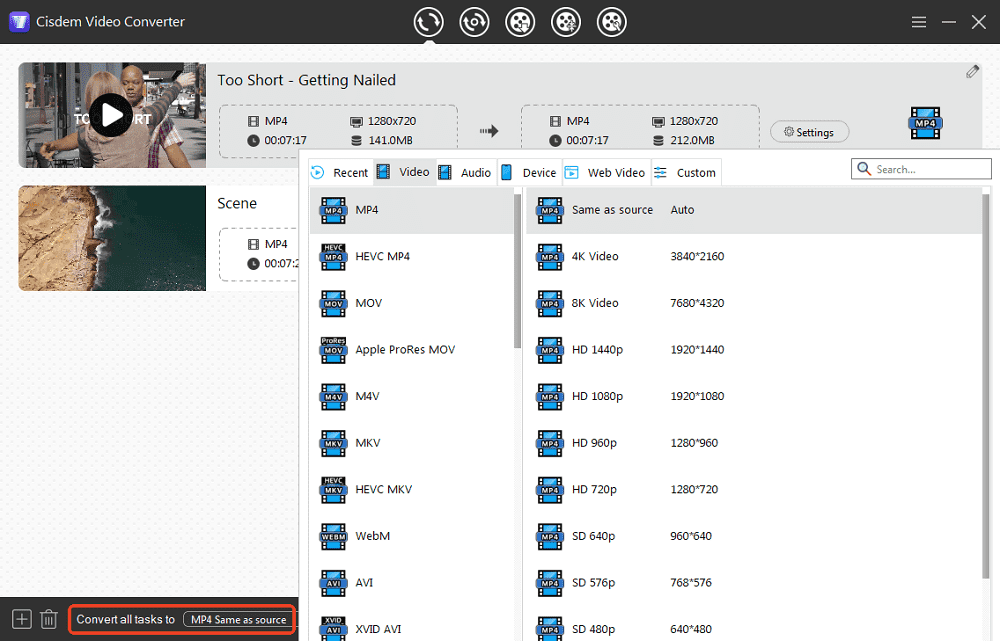Play the Too Short video thumbnail
Screen dimensions: 1000x641
(x=111, y=115)
